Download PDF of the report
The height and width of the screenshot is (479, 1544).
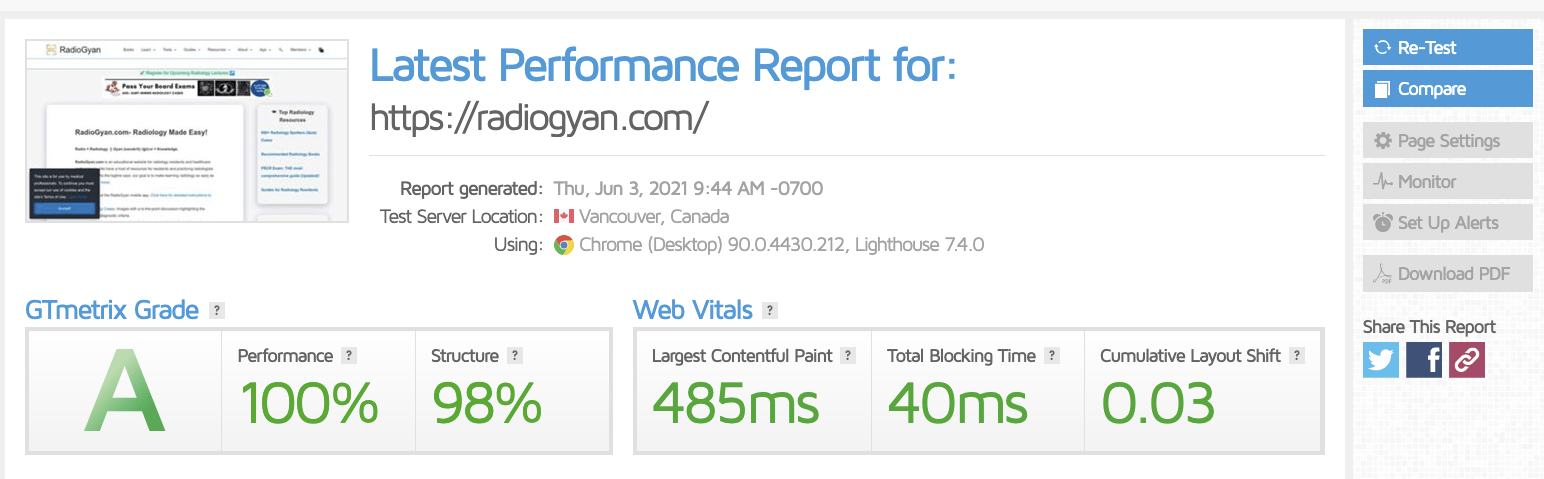[x=1447, y=274]
